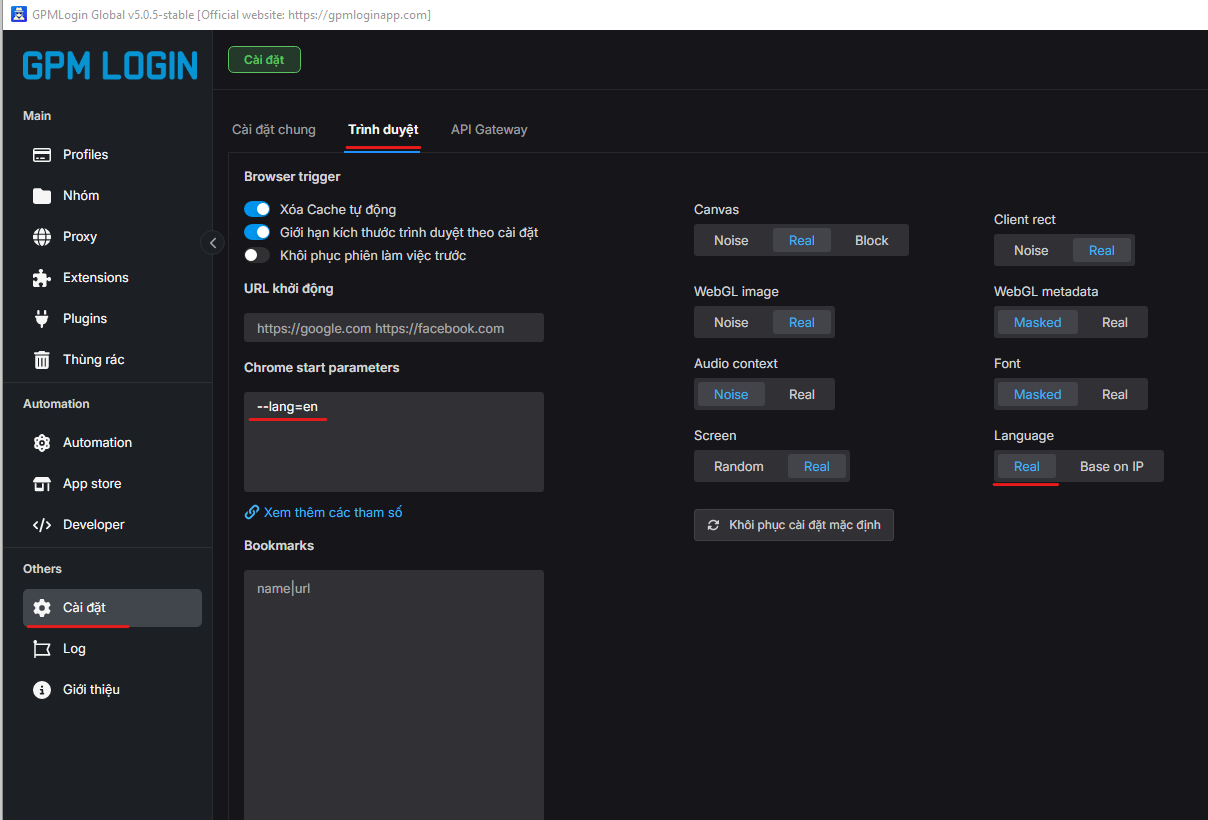Click the Developer code brackets icon
Viewport: 1208px width, 820px height.
pos(42,525)
